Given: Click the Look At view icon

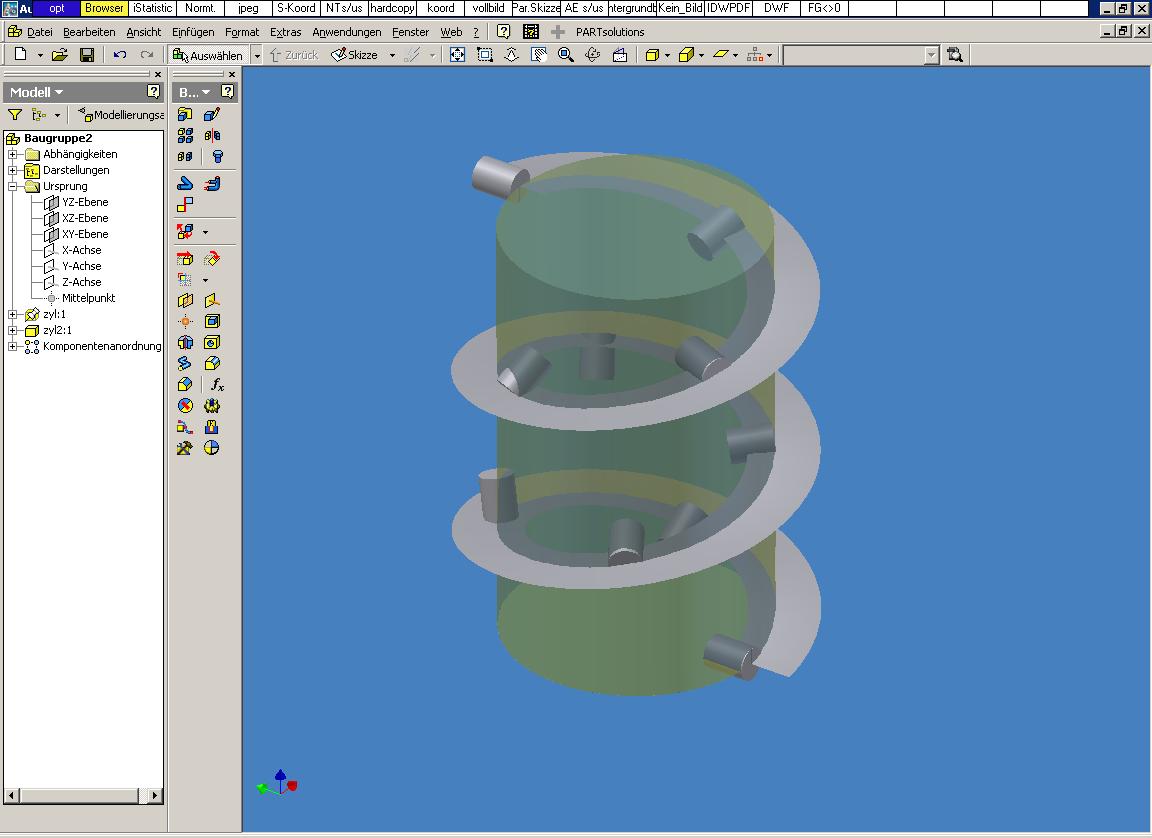Looking at the screenshot, I should click(620, 54).
